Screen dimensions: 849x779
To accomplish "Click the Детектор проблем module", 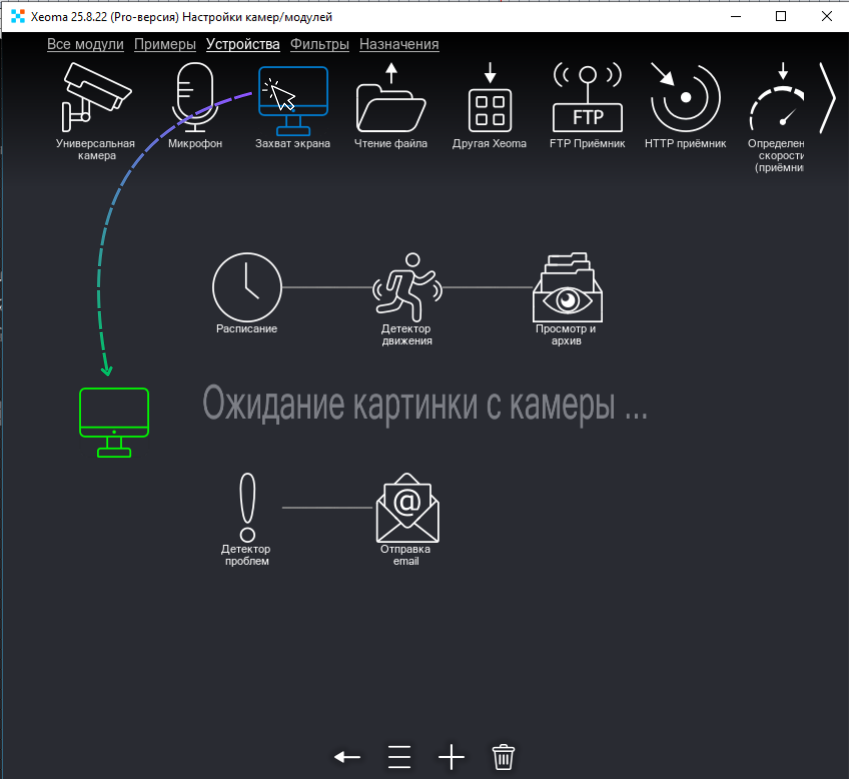I will click(246, 505).
